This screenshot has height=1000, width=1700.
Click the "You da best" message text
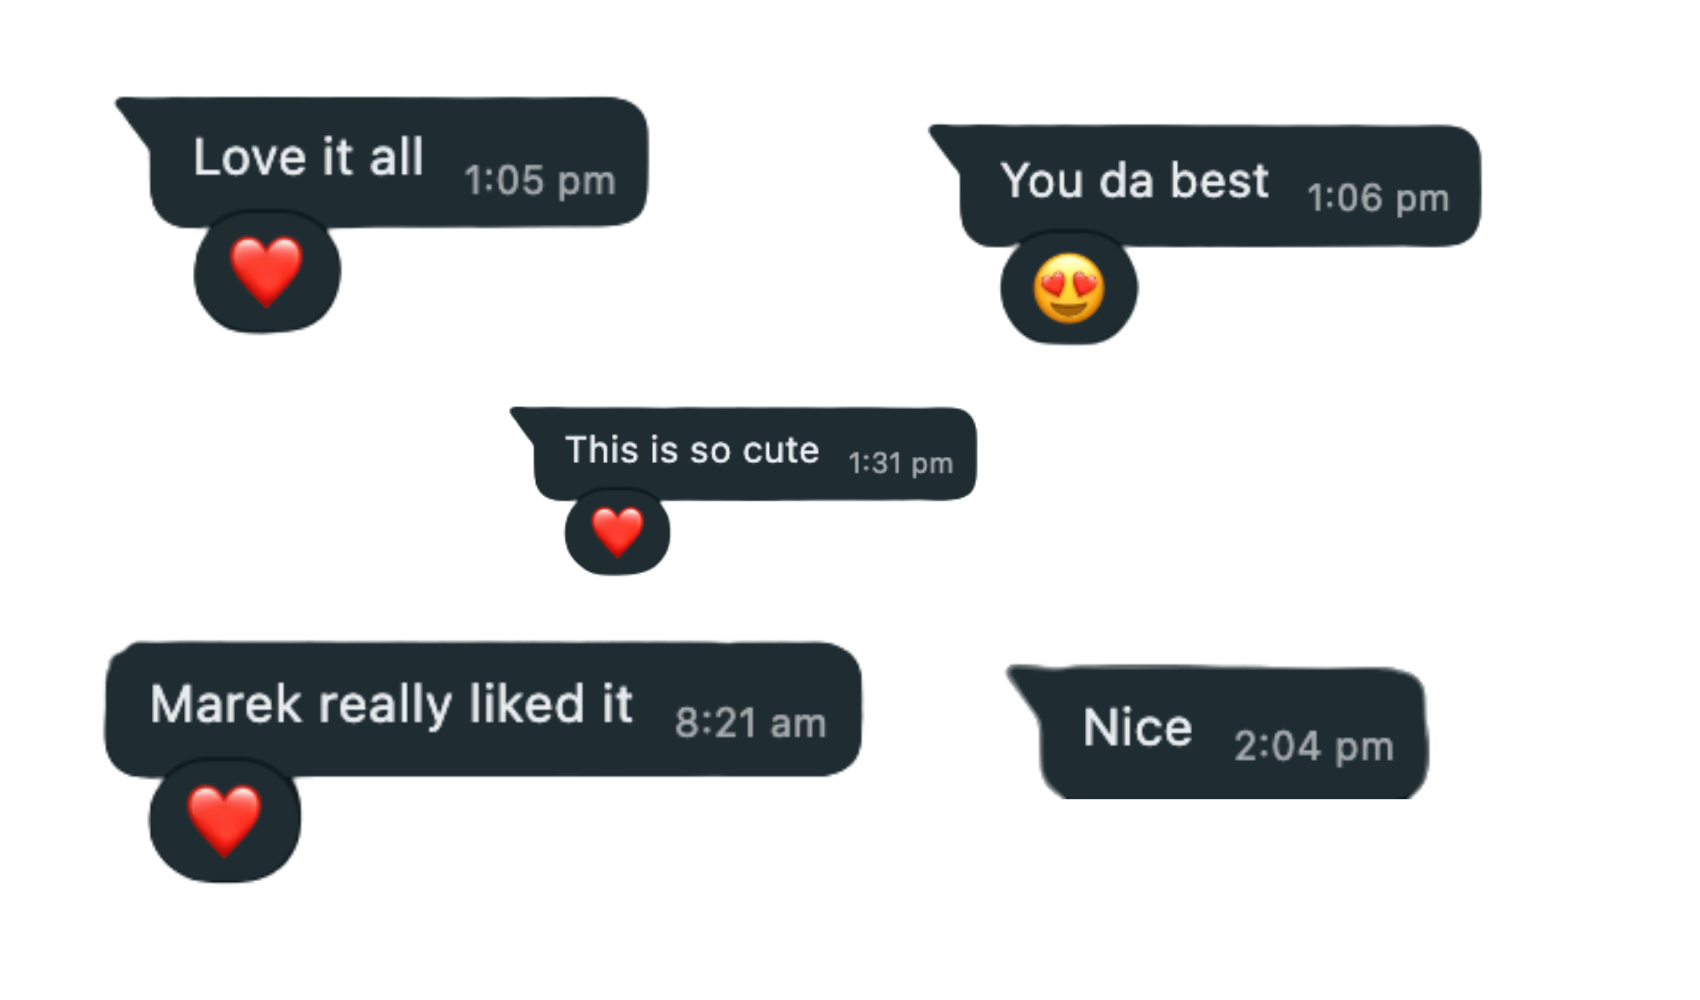coord(1134,181)
